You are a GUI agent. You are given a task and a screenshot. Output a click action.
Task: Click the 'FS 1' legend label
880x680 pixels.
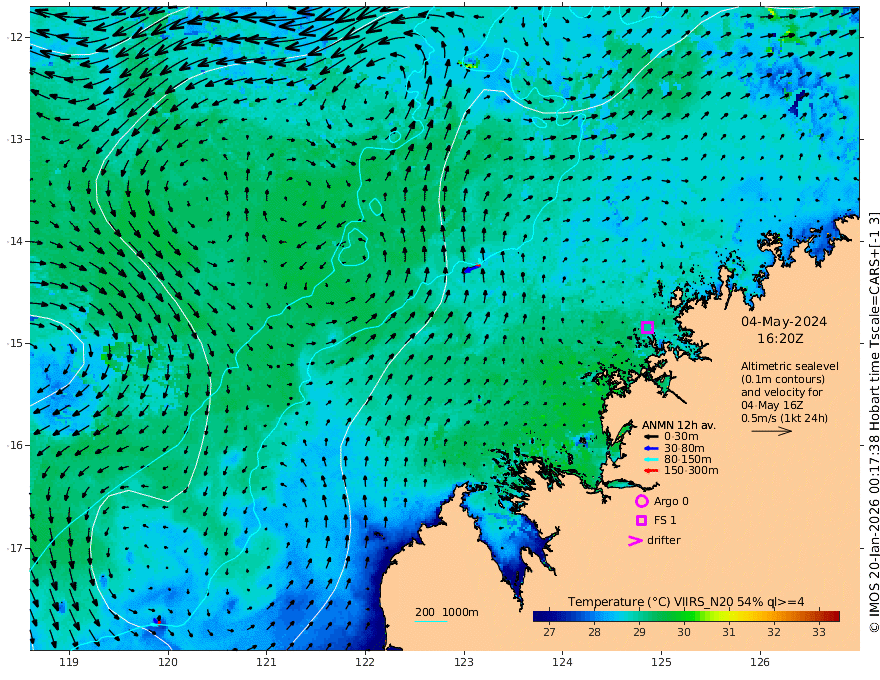click(x=665, y=521)
